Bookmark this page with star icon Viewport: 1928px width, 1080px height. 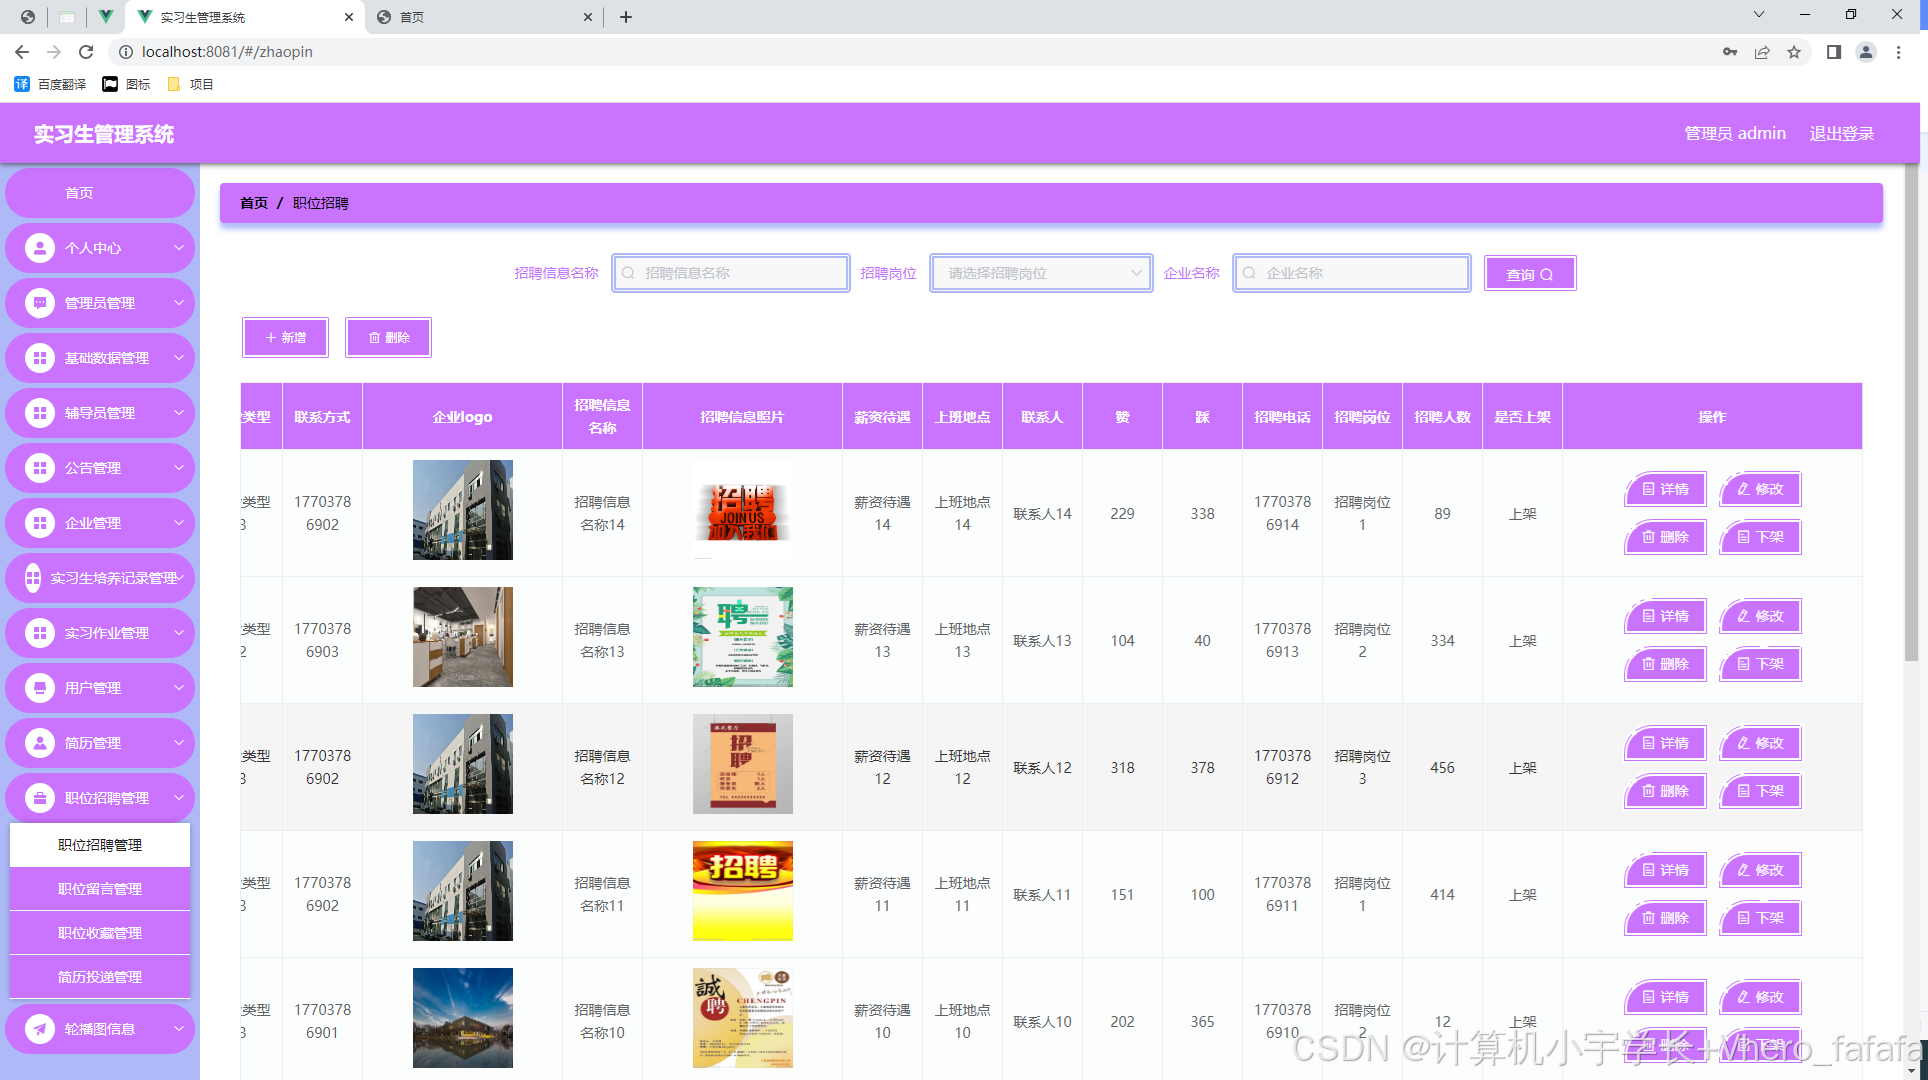pyautogui.click(x=1794, y=52)
